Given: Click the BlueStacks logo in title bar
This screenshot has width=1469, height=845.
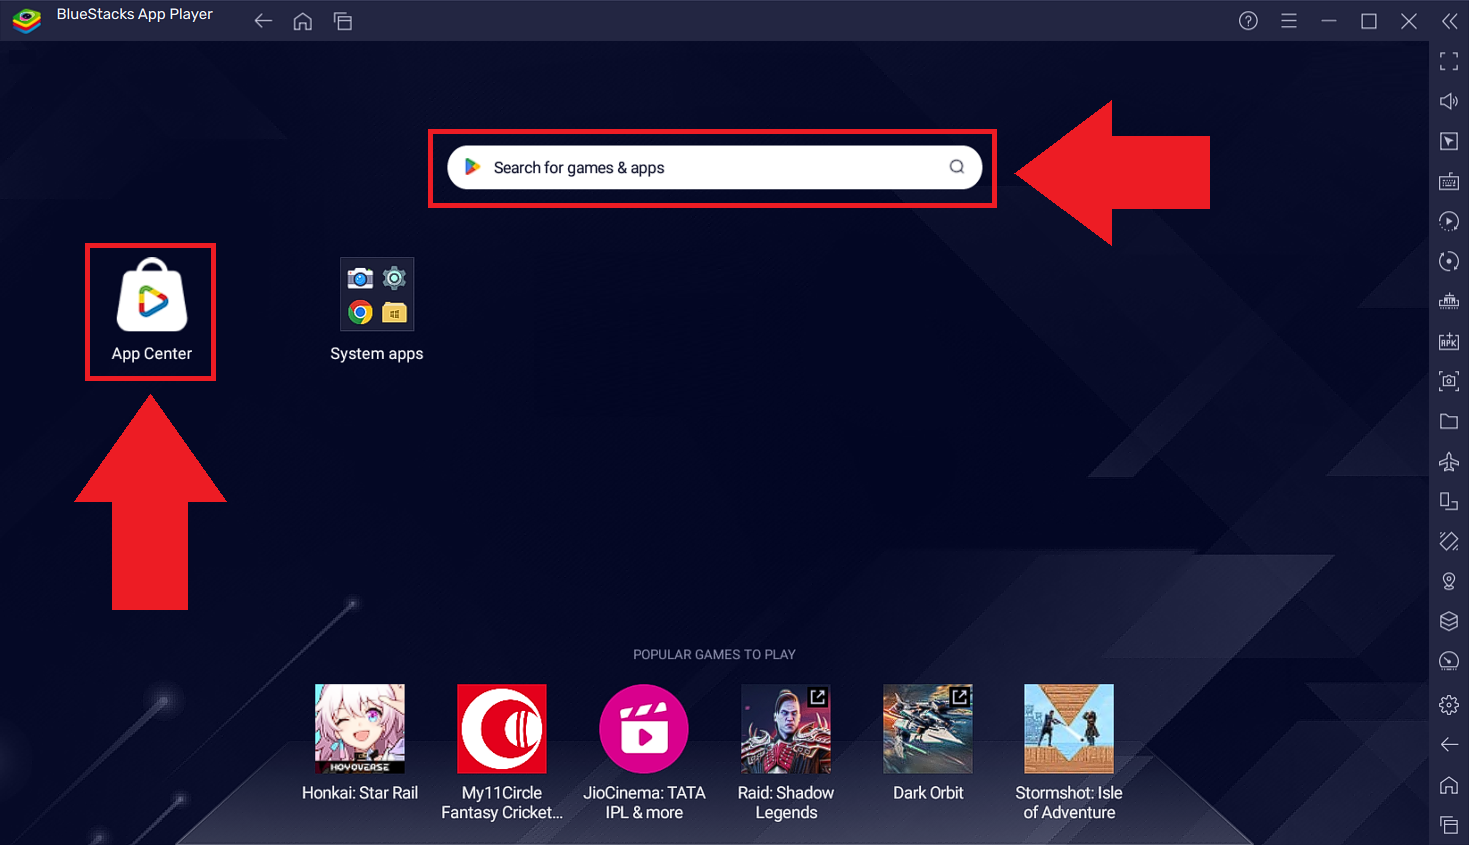Looking at the screenshot, I should pyautogui.click(x=27, y=20).
